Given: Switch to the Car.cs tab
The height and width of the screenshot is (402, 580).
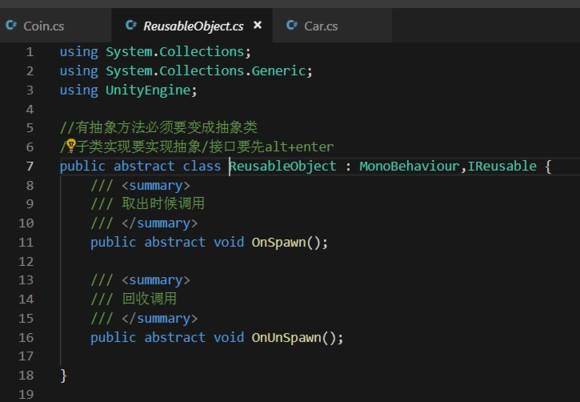Looking at the screenshot, I should 321,26.
